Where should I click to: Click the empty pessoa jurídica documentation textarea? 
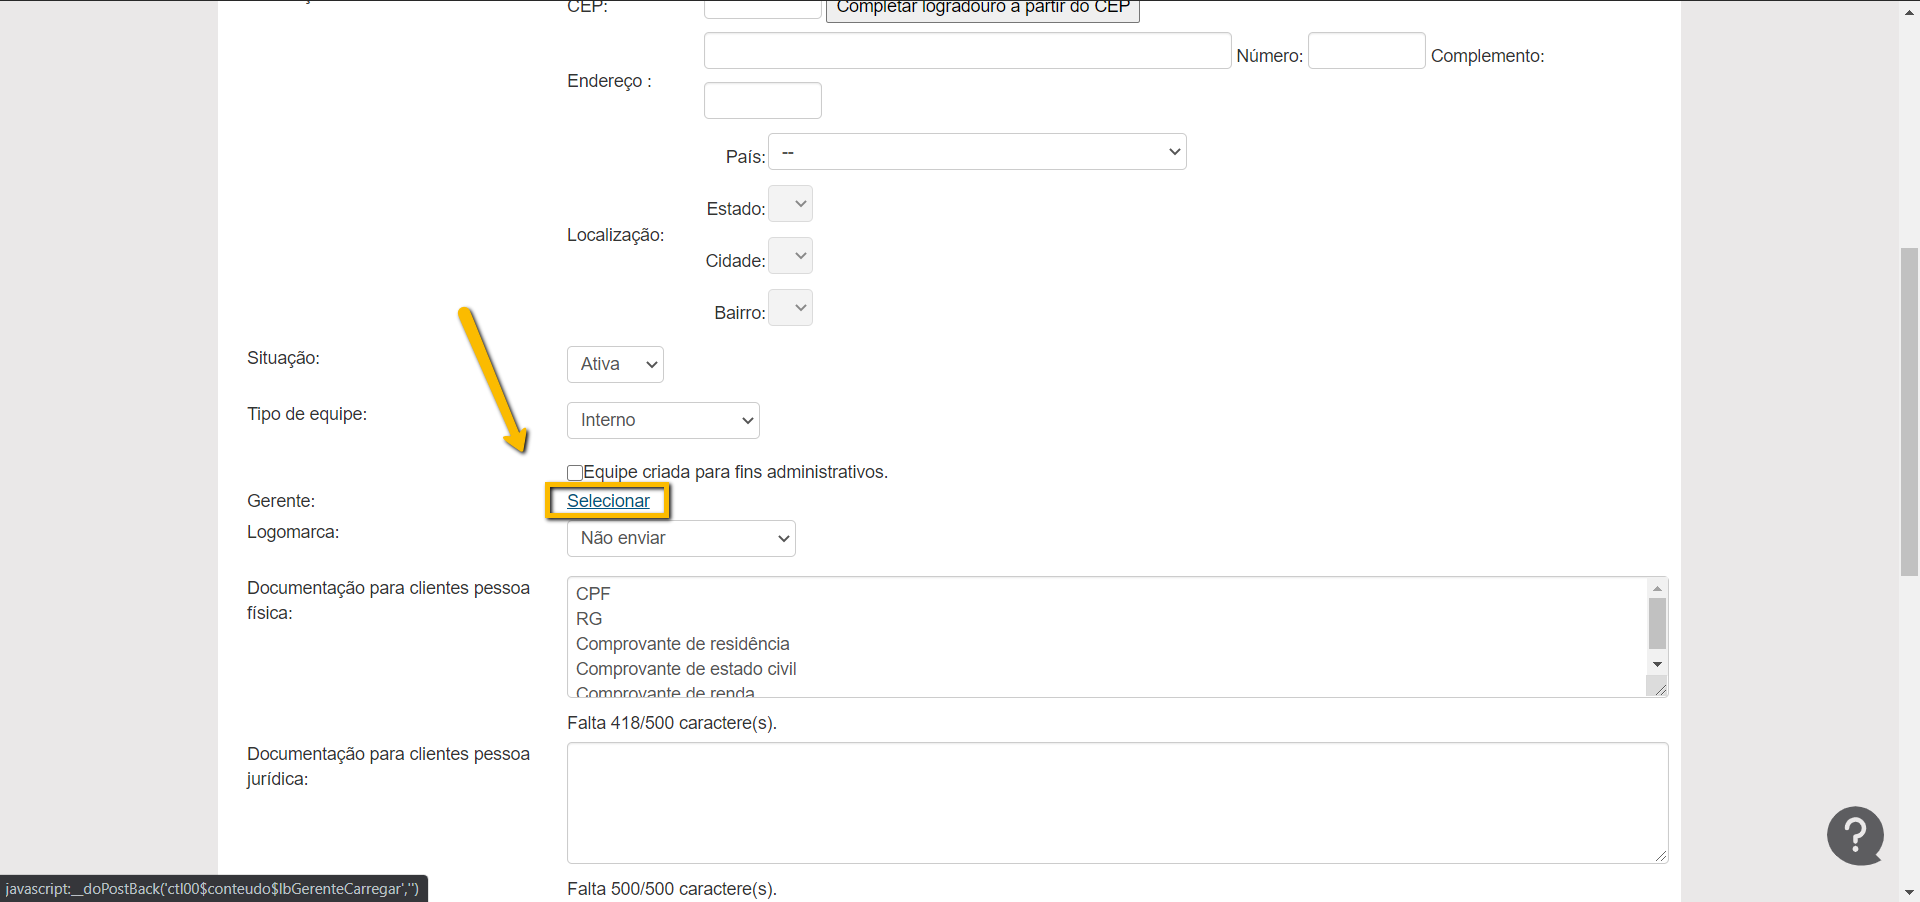pos(1116,802)
